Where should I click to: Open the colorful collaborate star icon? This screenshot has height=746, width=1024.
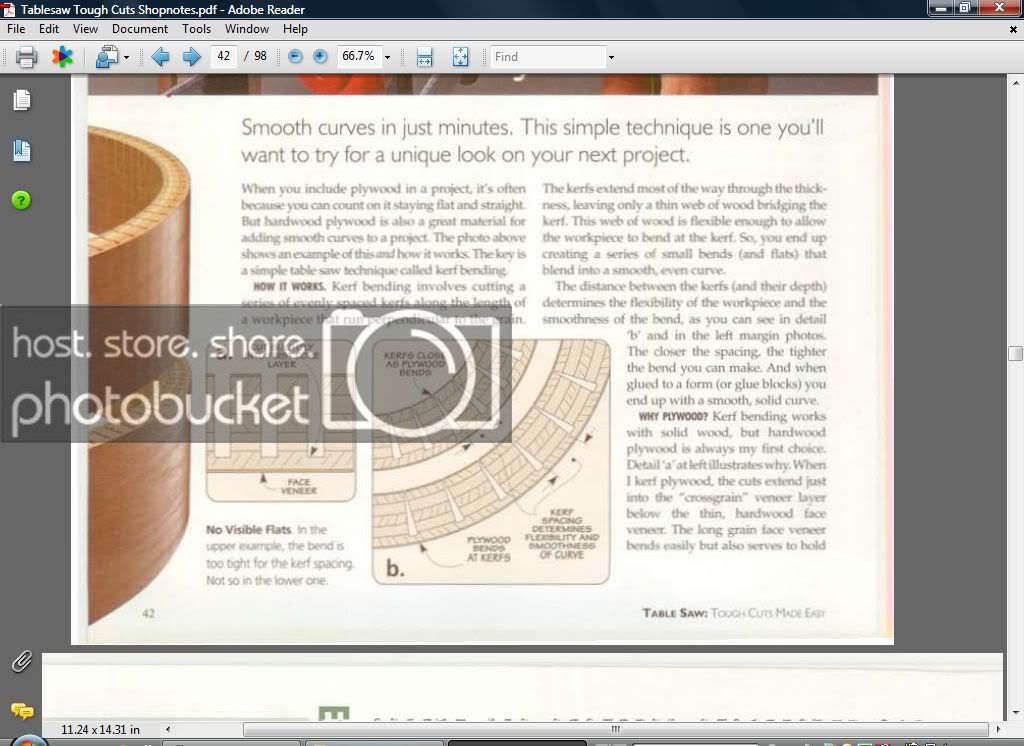[63, 57]
